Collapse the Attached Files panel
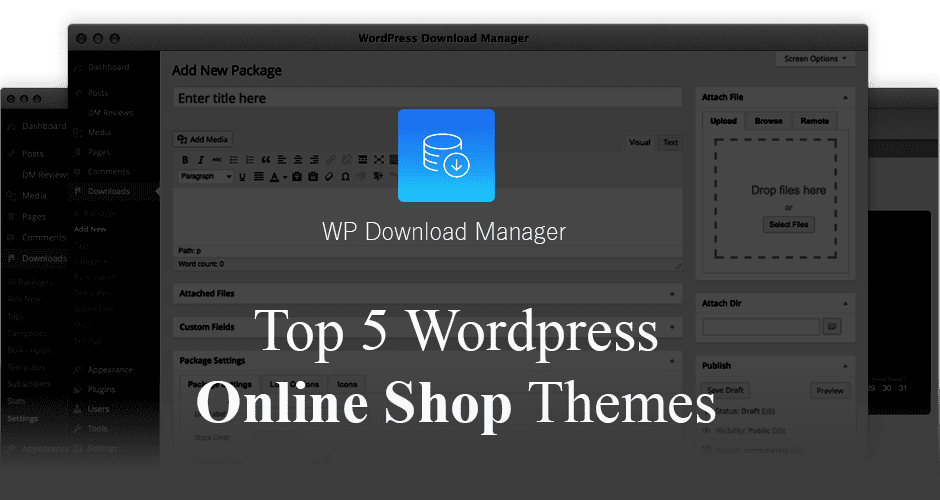 coord(676,294)
